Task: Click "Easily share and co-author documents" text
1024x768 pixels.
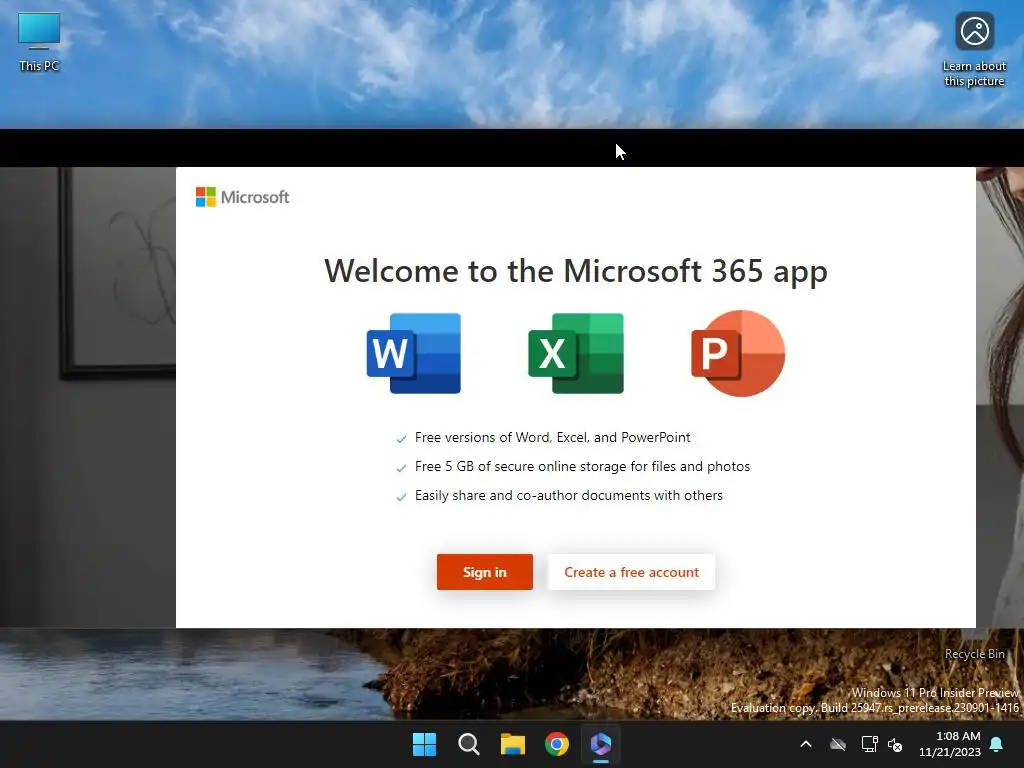Action: point(532,496)
